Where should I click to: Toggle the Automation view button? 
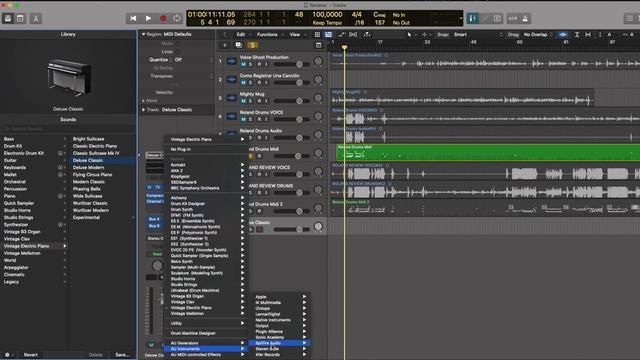pyautogui.click(x=342, y=35)
